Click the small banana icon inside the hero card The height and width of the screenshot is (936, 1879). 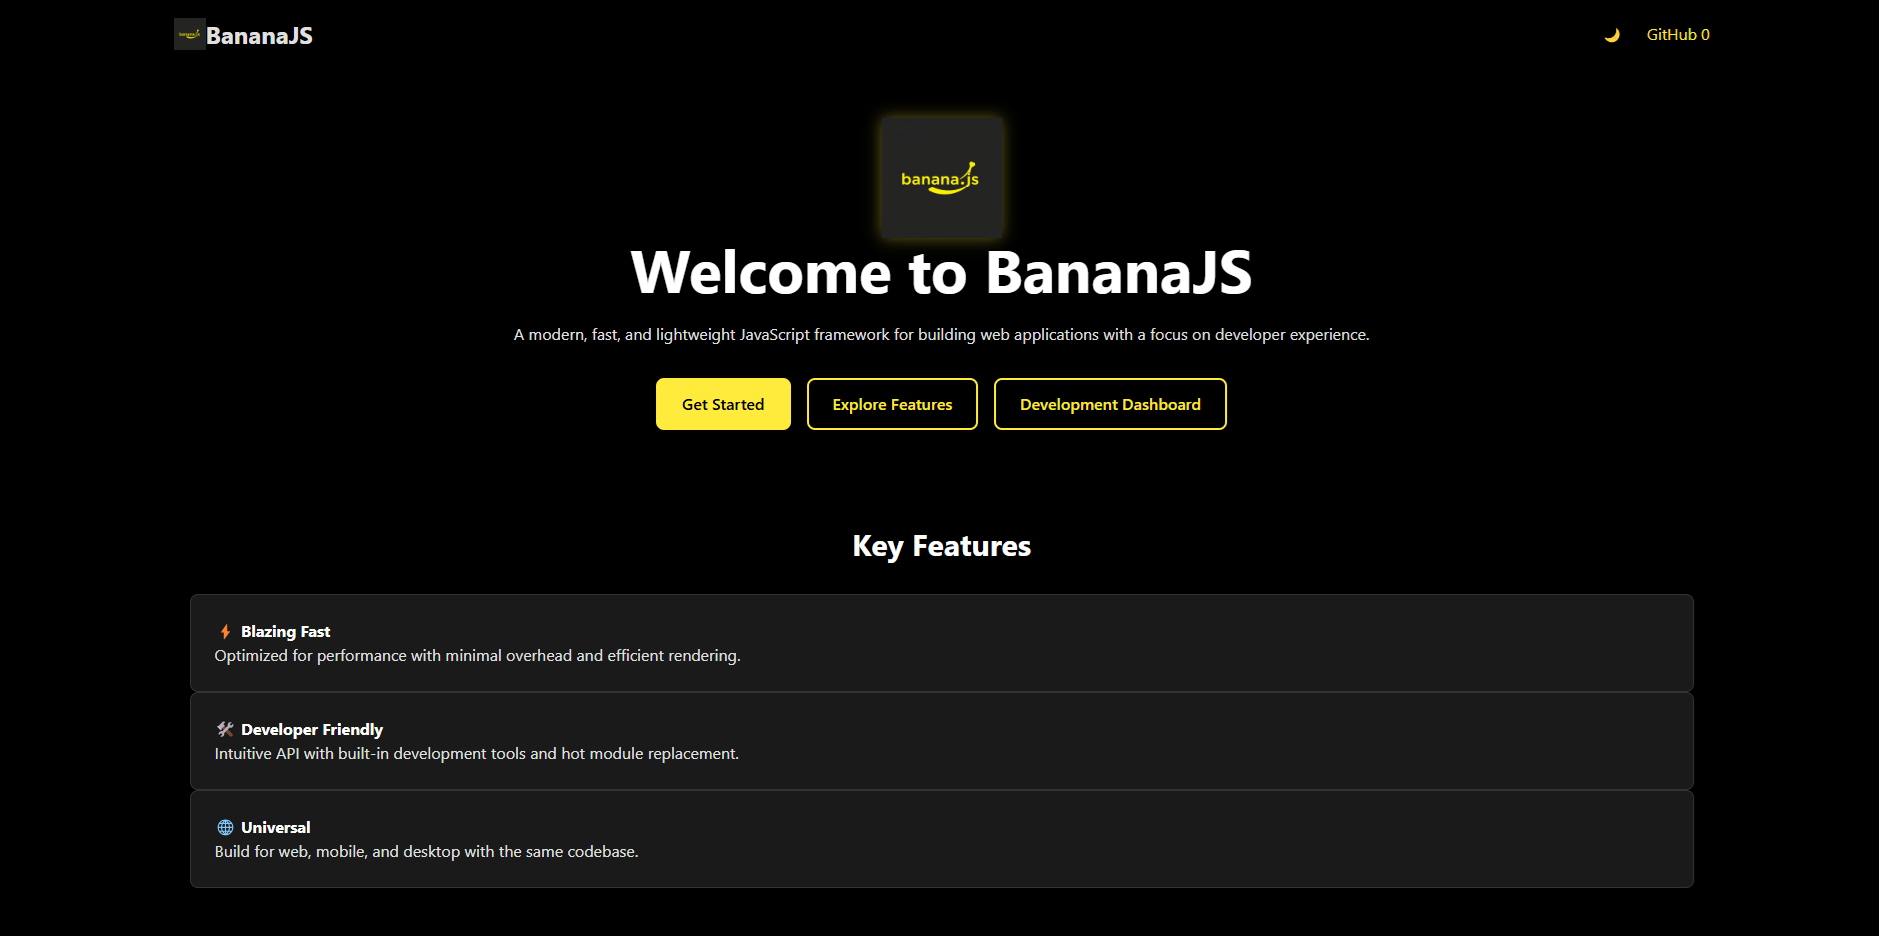940,177
